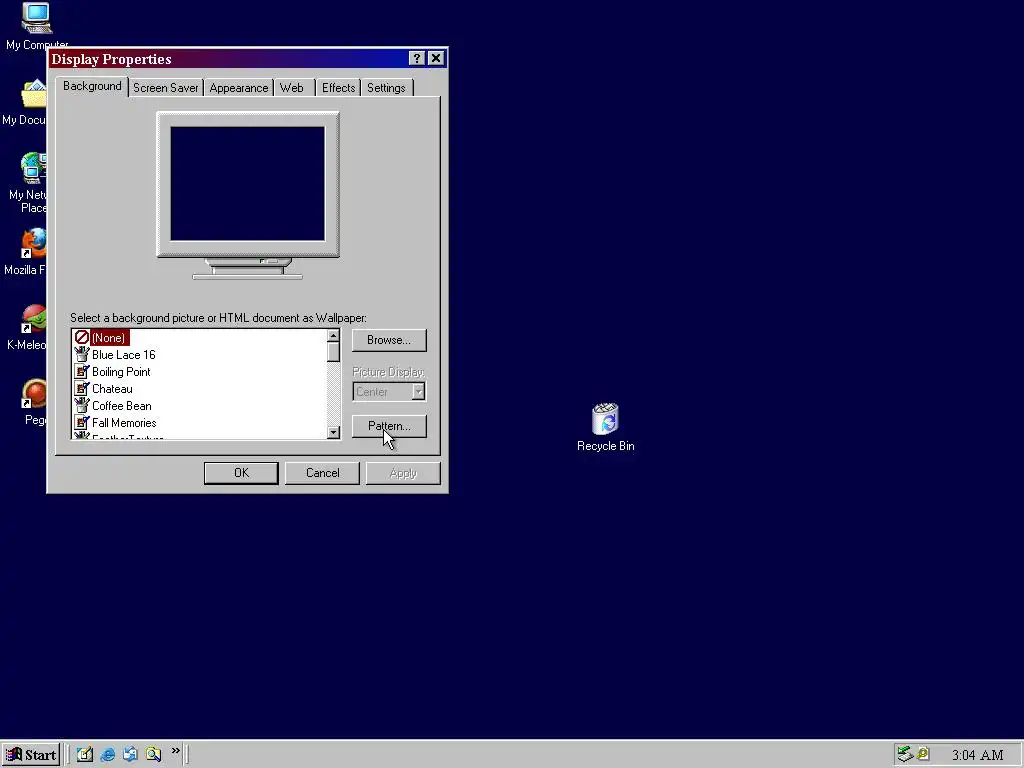Screen dimensions: 1024x768
Task: Launch Internet Explorer from quick launch
Action: click(x=108, y=754)
